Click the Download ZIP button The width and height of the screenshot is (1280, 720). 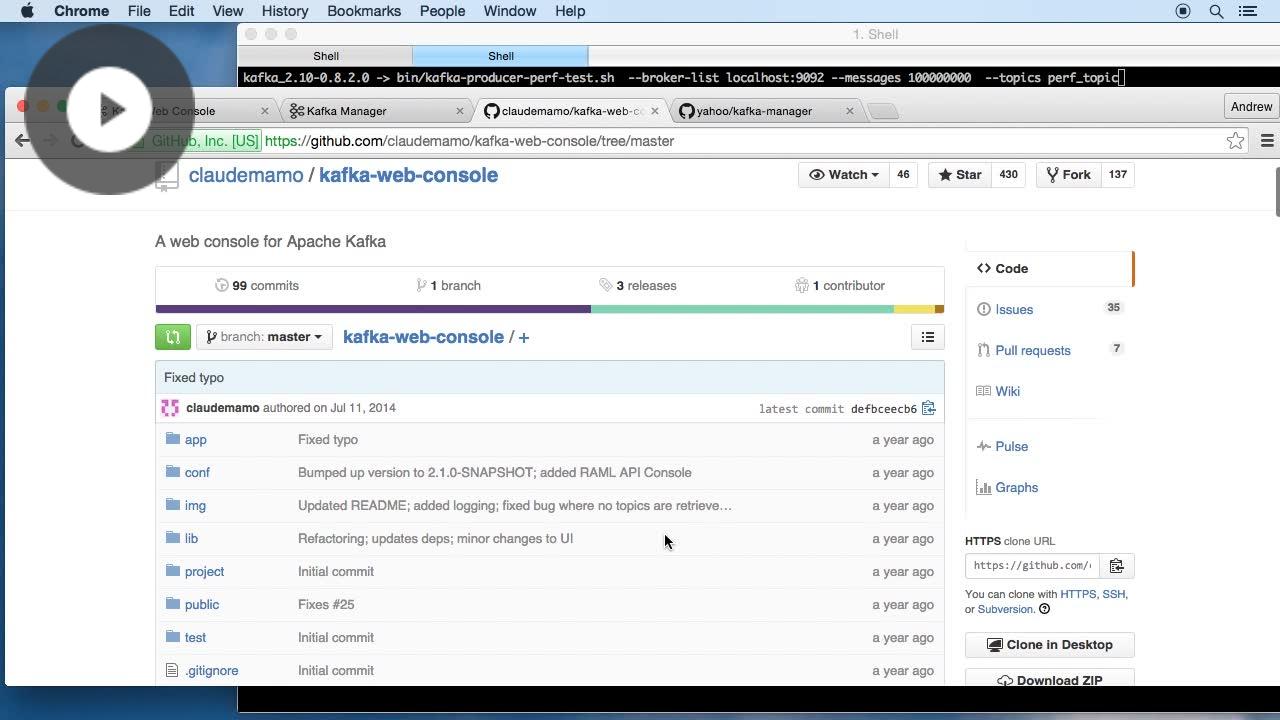[x=1050, y=680]
